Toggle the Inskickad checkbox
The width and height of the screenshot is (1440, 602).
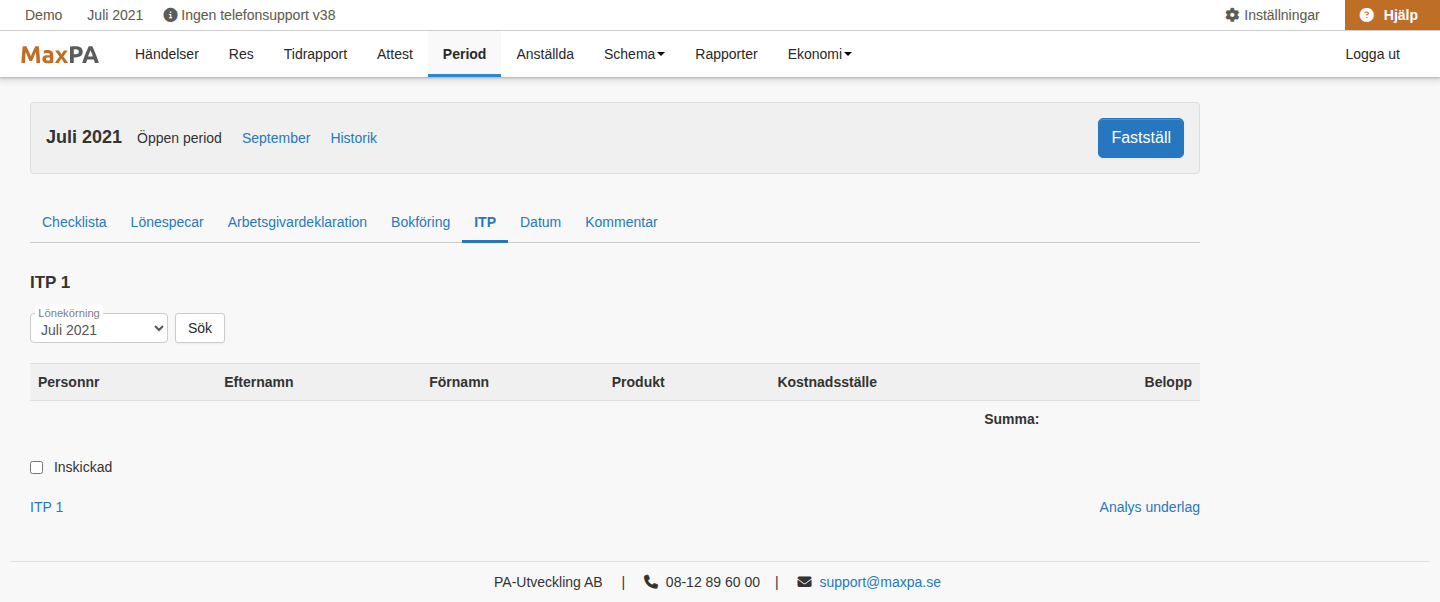37,467
